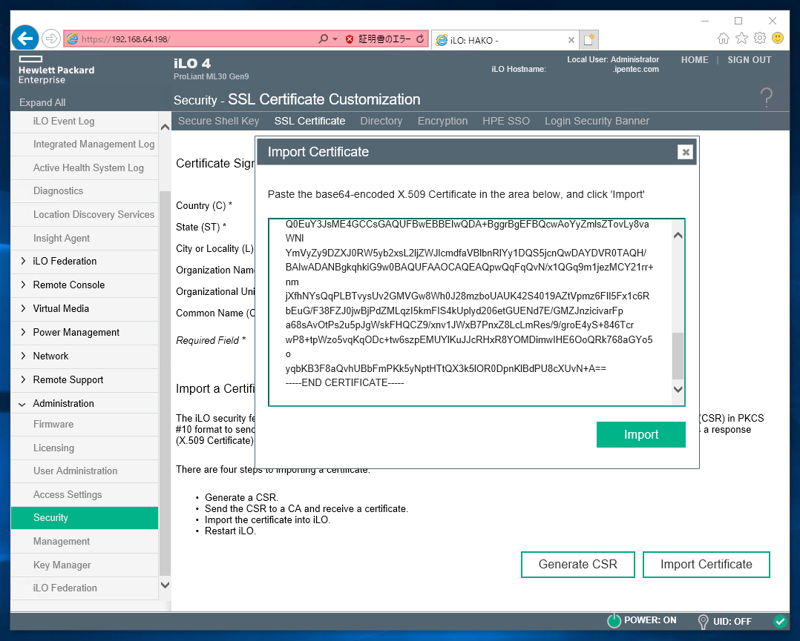Select Insight Agent in the sidebar
The image size is (800, 641).
pyautogui.click(x=85, y=238)
